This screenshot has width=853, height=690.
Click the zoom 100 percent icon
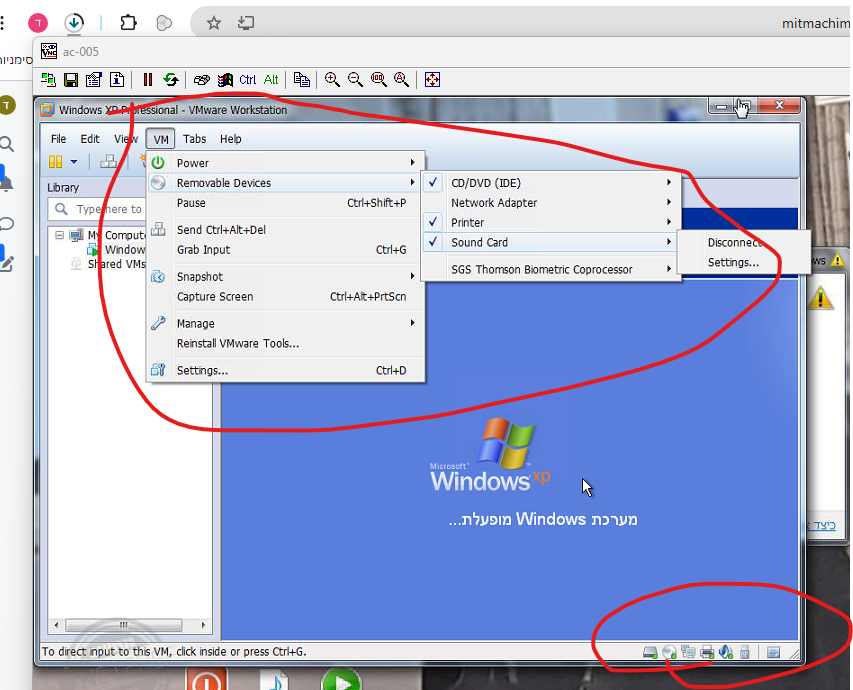pos(379,80)
